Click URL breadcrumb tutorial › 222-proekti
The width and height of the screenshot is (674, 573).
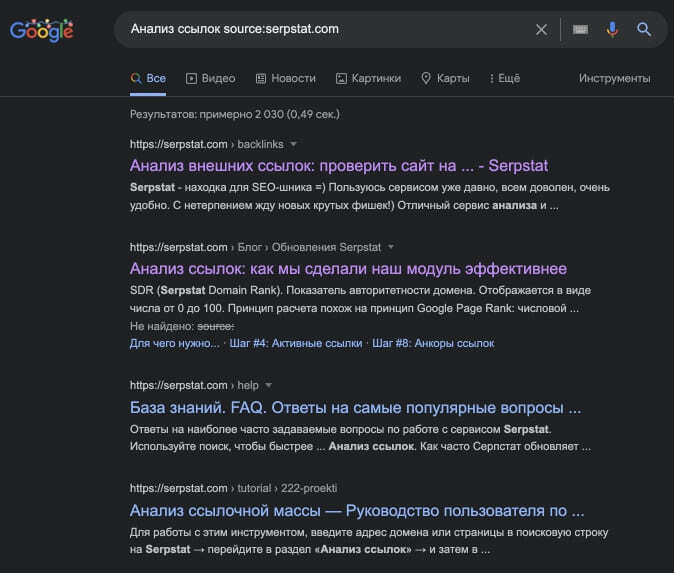click(287, 488)
